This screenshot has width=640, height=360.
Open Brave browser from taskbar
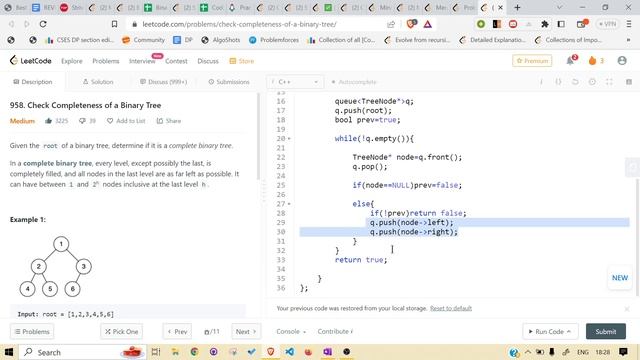point(271,352)
